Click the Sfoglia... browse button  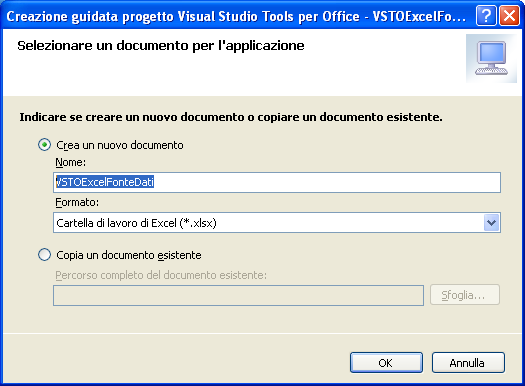[465, 295]
